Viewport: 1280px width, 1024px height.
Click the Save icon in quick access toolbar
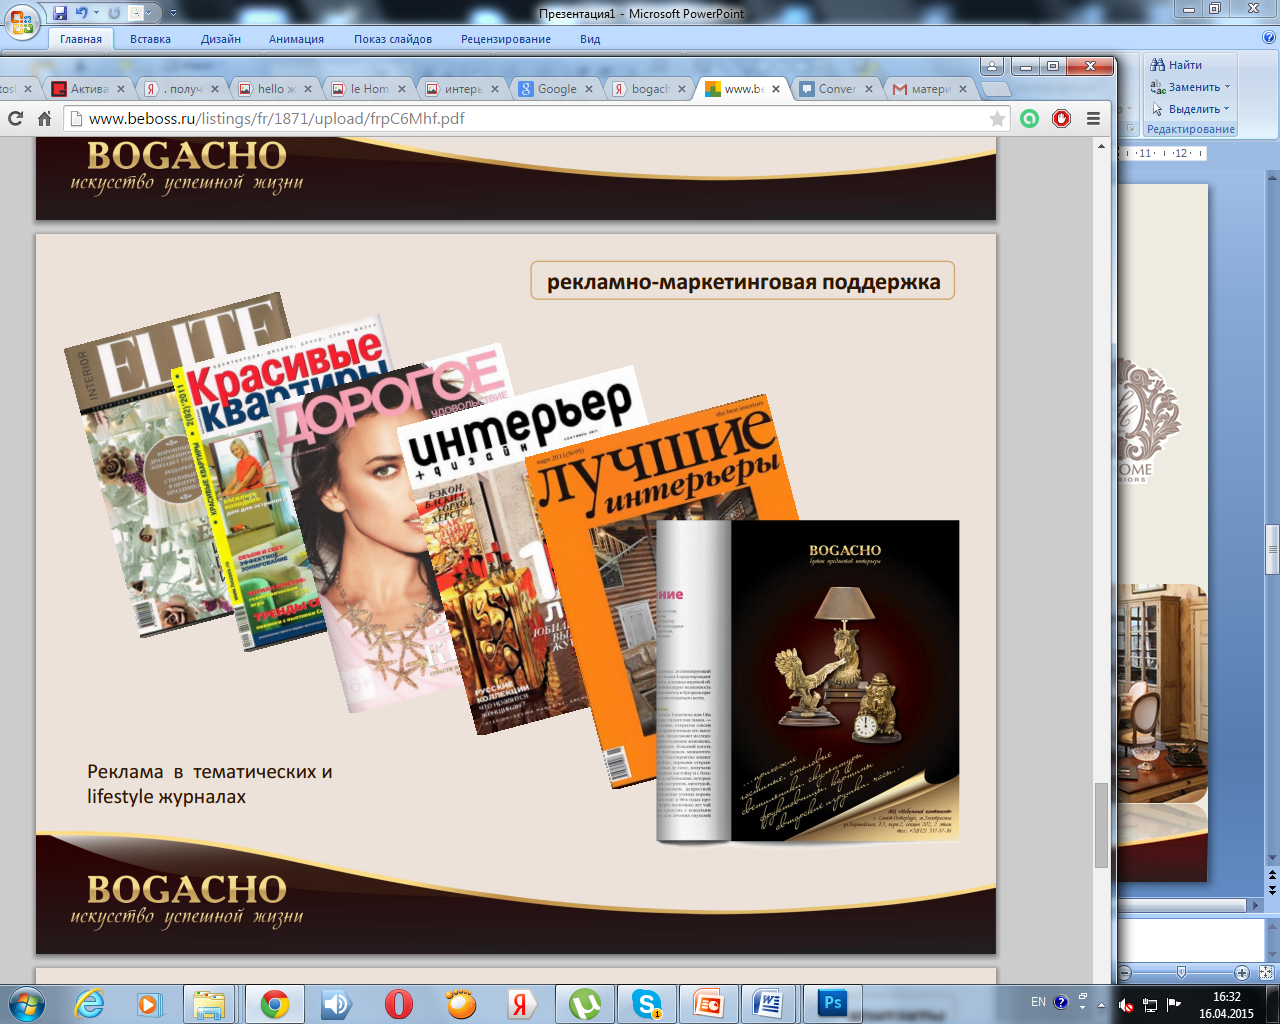60,13
